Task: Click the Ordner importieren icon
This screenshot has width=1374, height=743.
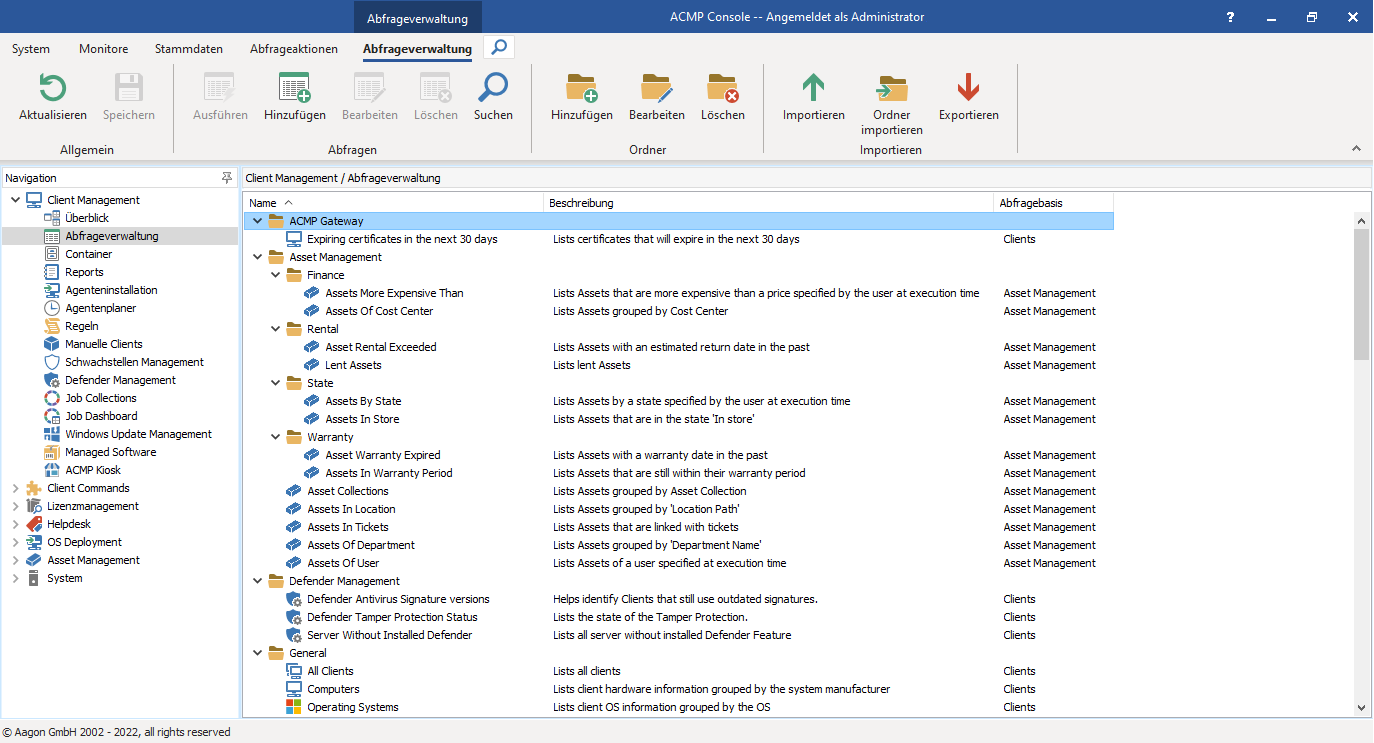Action: pos(891,88)
